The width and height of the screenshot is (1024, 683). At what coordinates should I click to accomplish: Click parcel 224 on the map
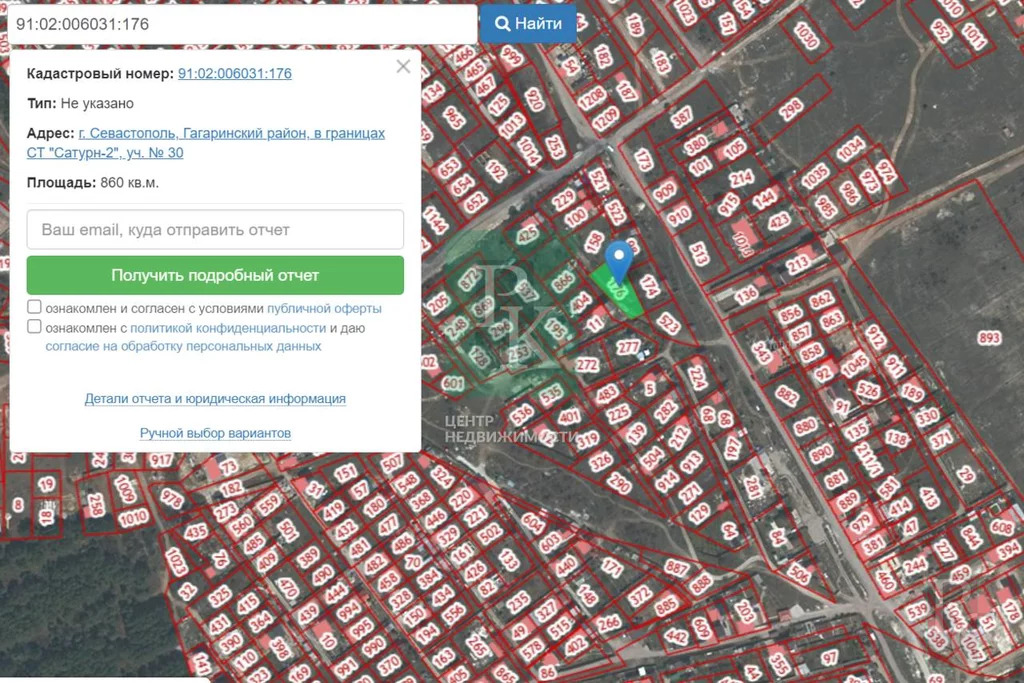tap(697, 377)
